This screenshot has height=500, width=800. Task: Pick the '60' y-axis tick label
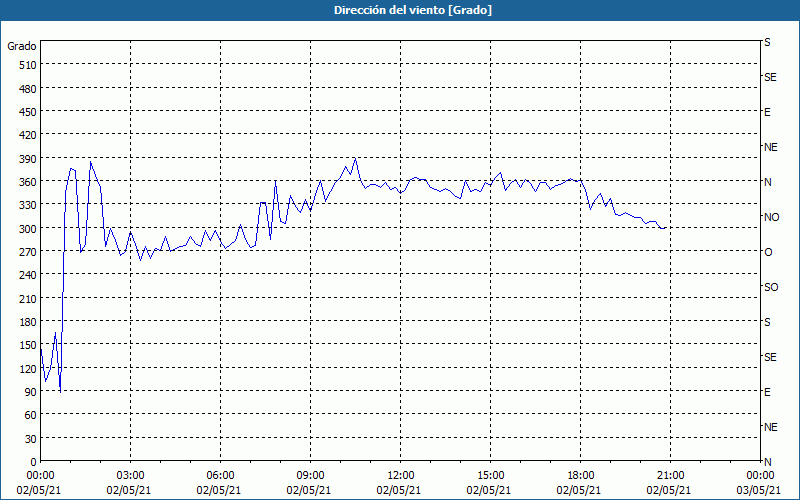click(x=31, y=415)
